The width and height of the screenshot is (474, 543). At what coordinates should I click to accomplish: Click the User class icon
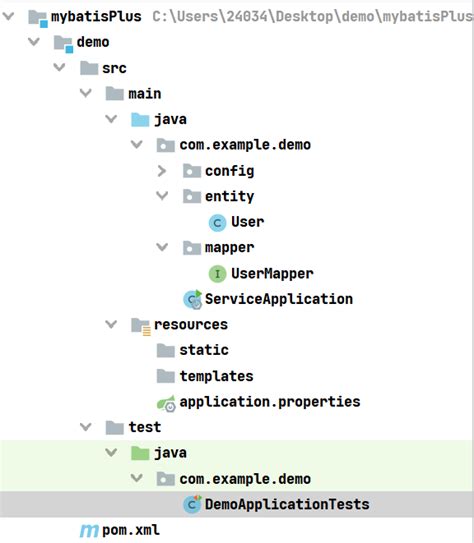[x=217, y=222]
